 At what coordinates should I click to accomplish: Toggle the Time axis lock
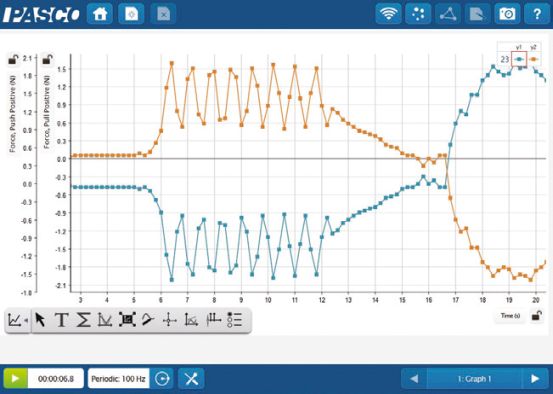536,316
